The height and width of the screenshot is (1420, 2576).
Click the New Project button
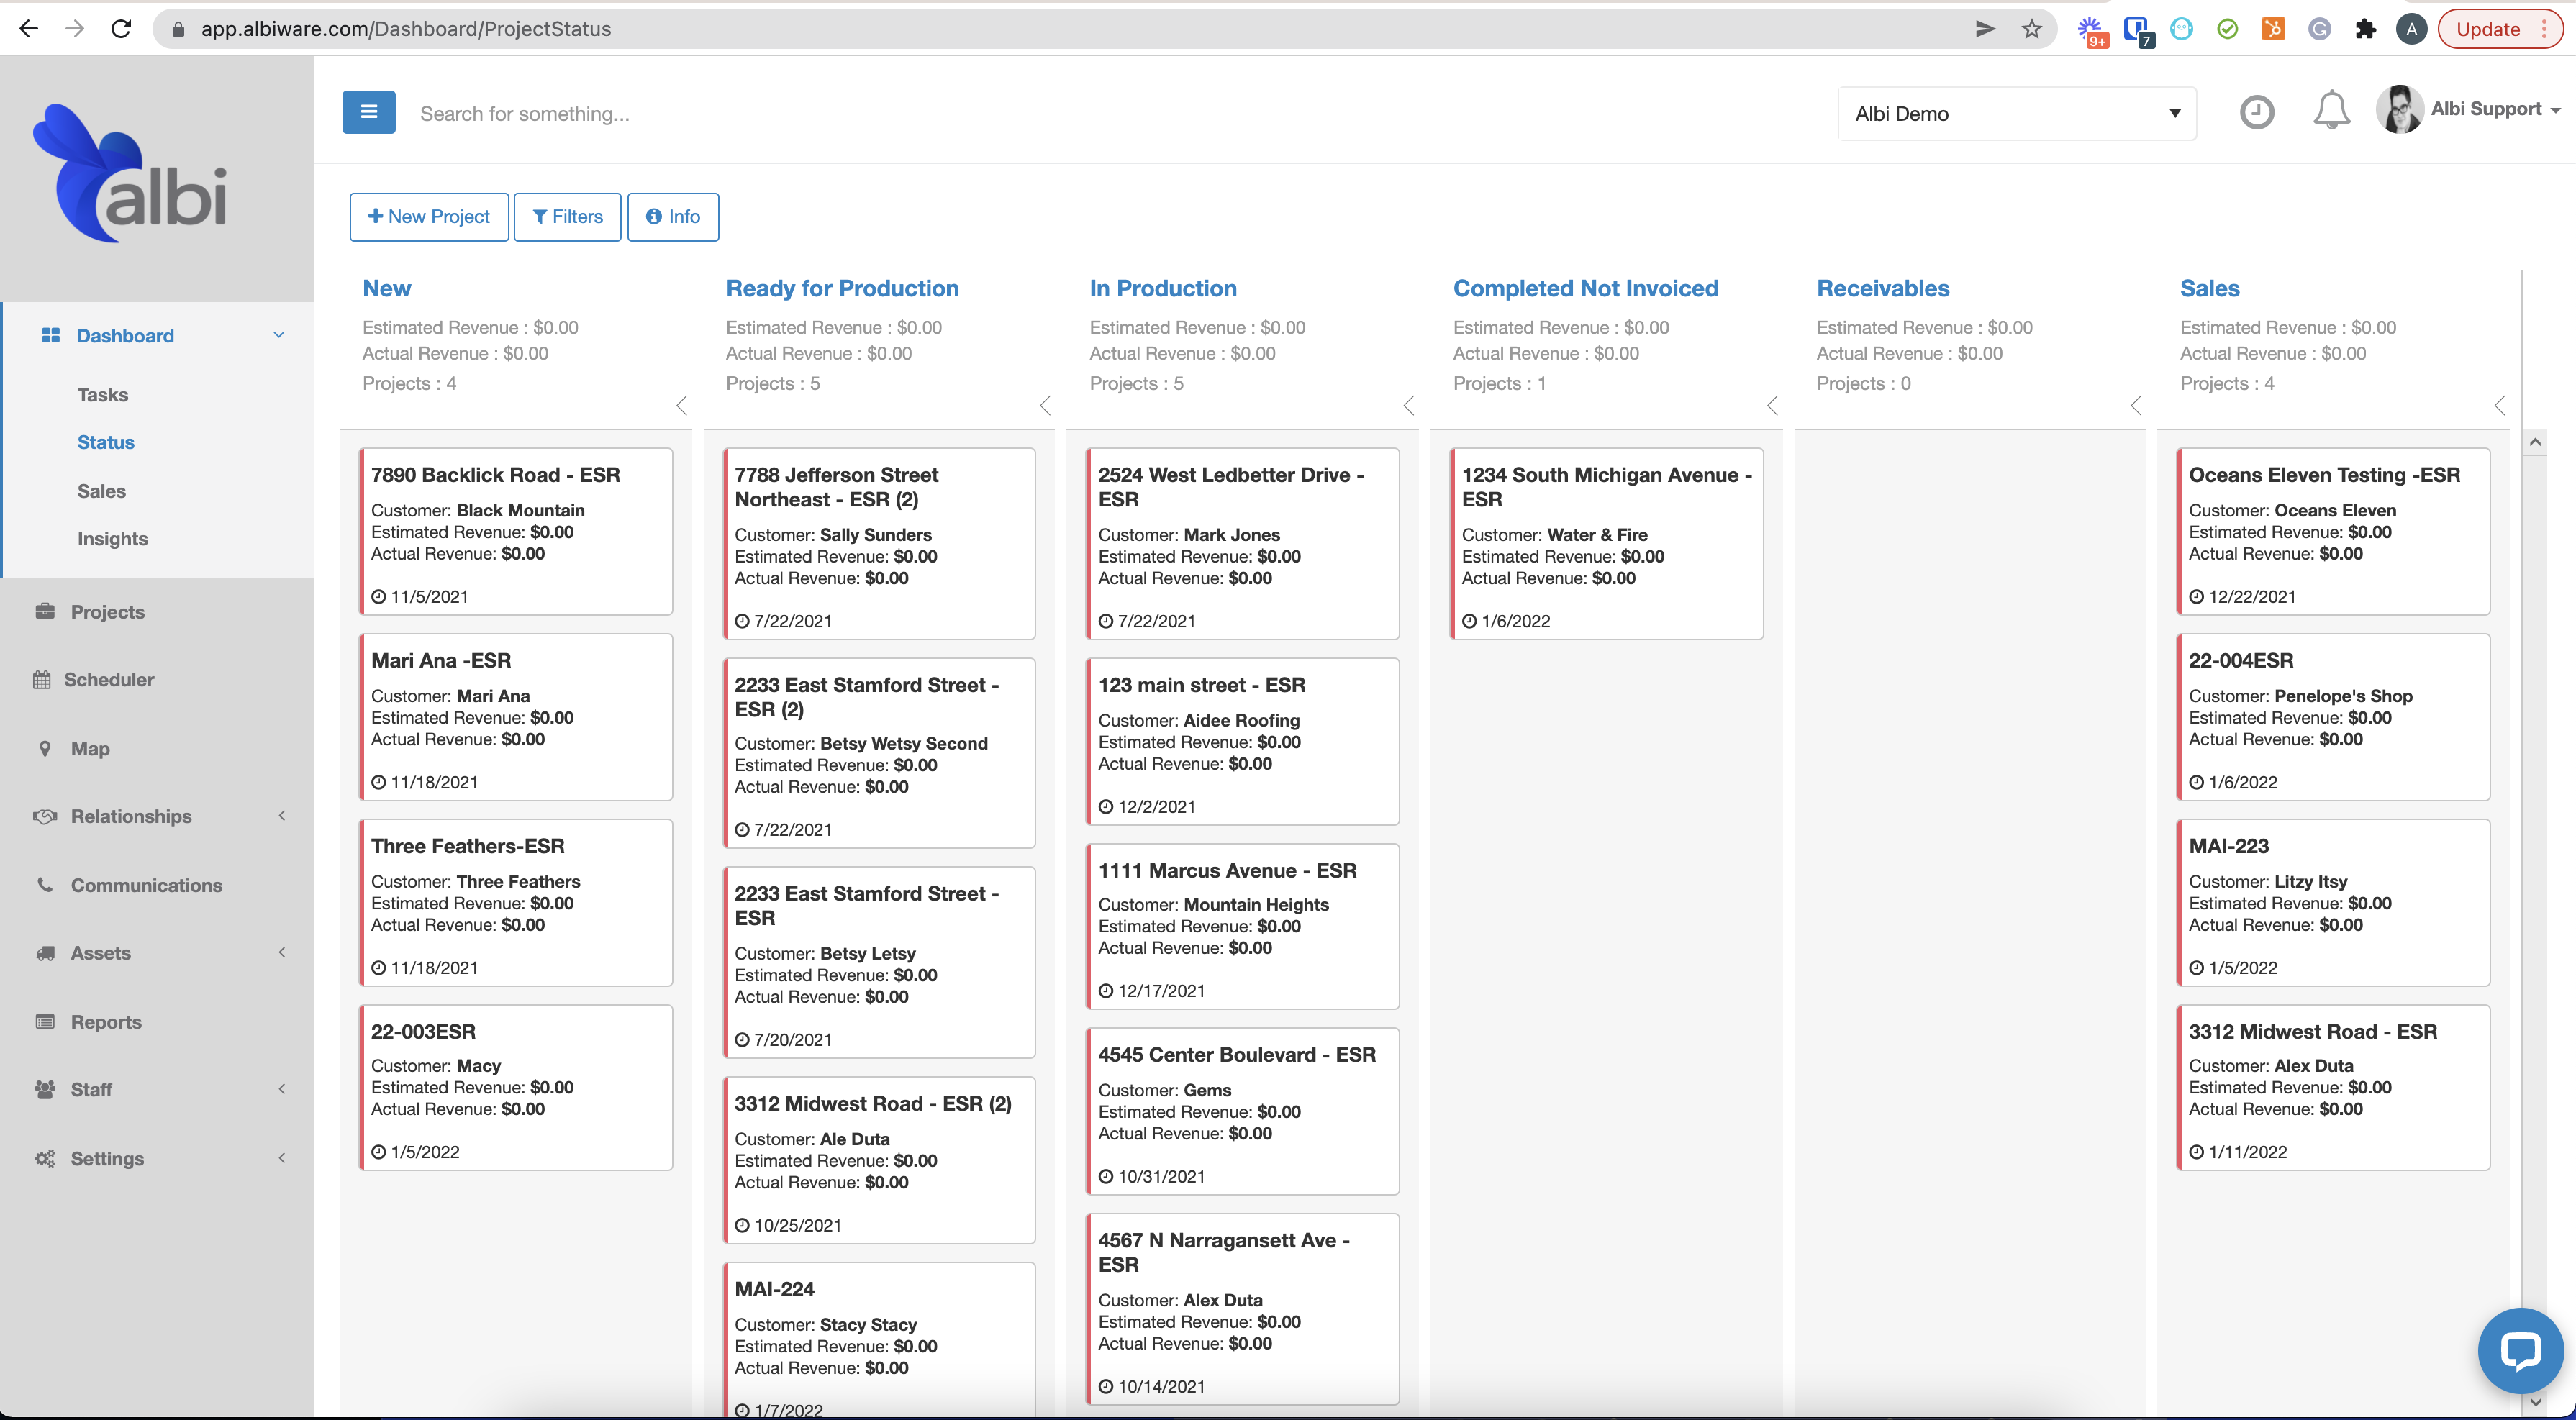[429, 216]
